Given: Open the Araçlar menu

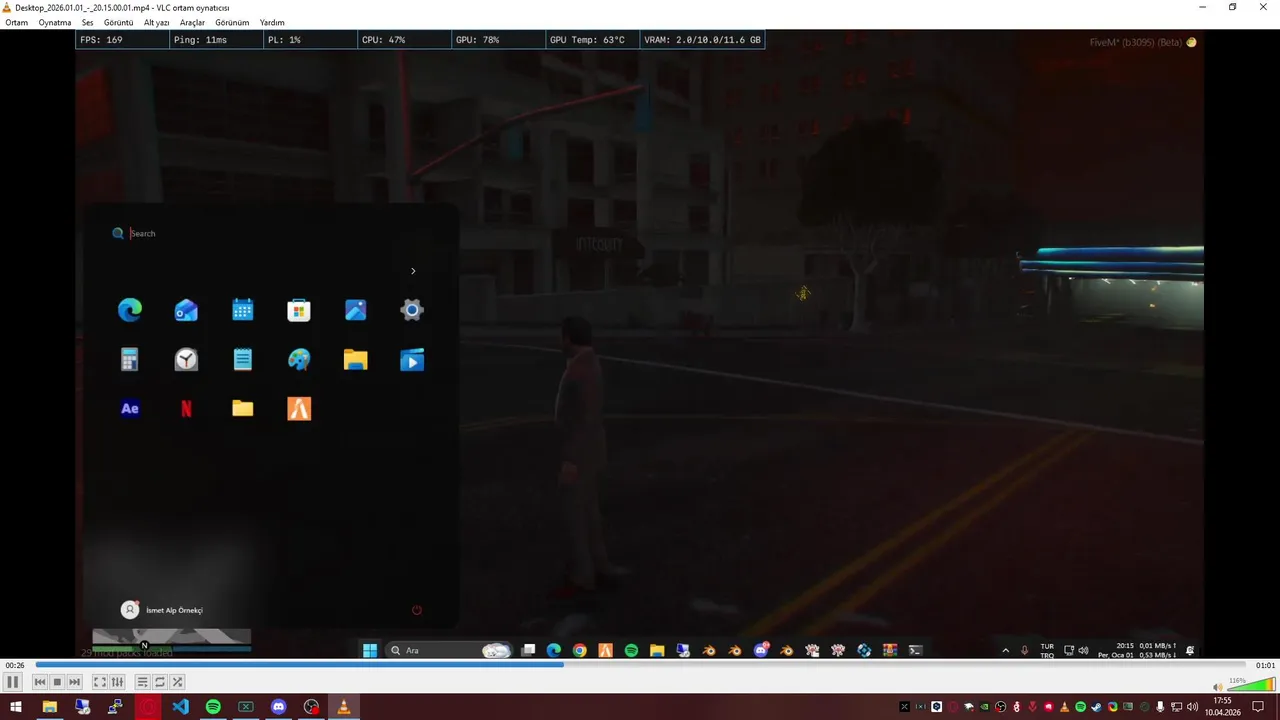Looking at the screenshot, I should pos(192,22).
